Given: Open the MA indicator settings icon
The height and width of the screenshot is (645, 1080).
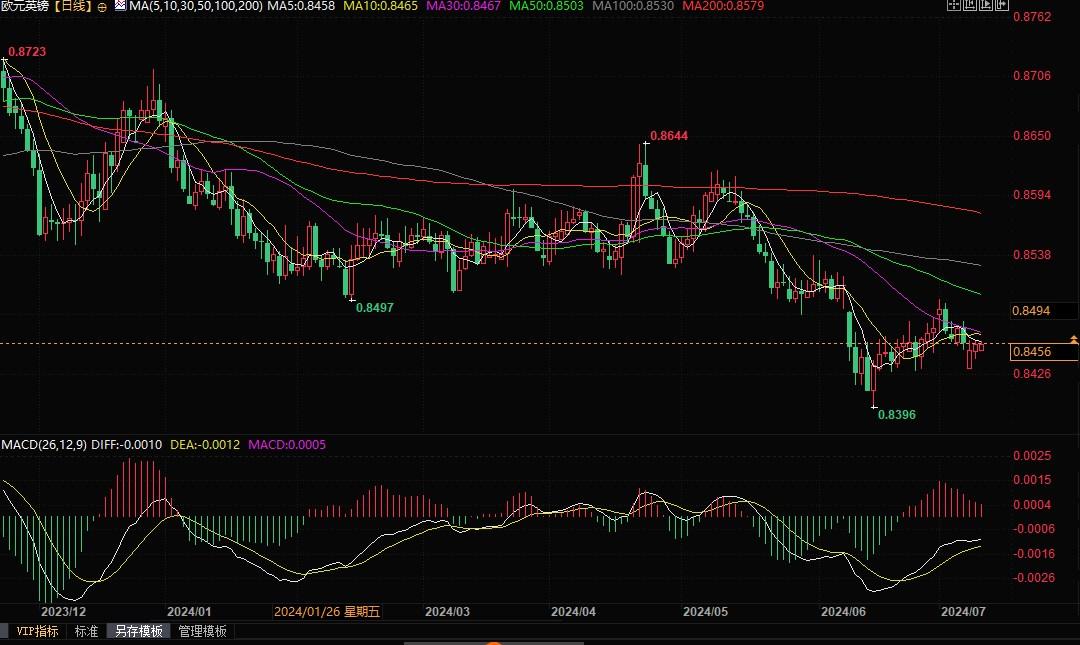Looking at the screenshot, I should [x=120, y=7].
